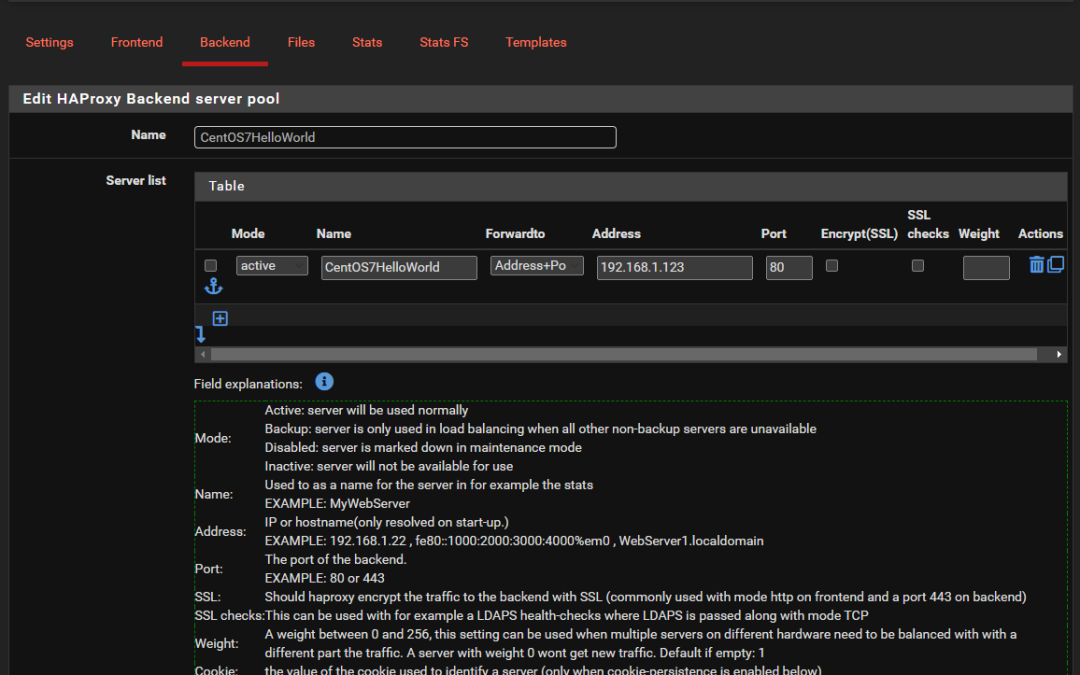
Task: Go to the Templates tab
Action: (x=536, y=42)
